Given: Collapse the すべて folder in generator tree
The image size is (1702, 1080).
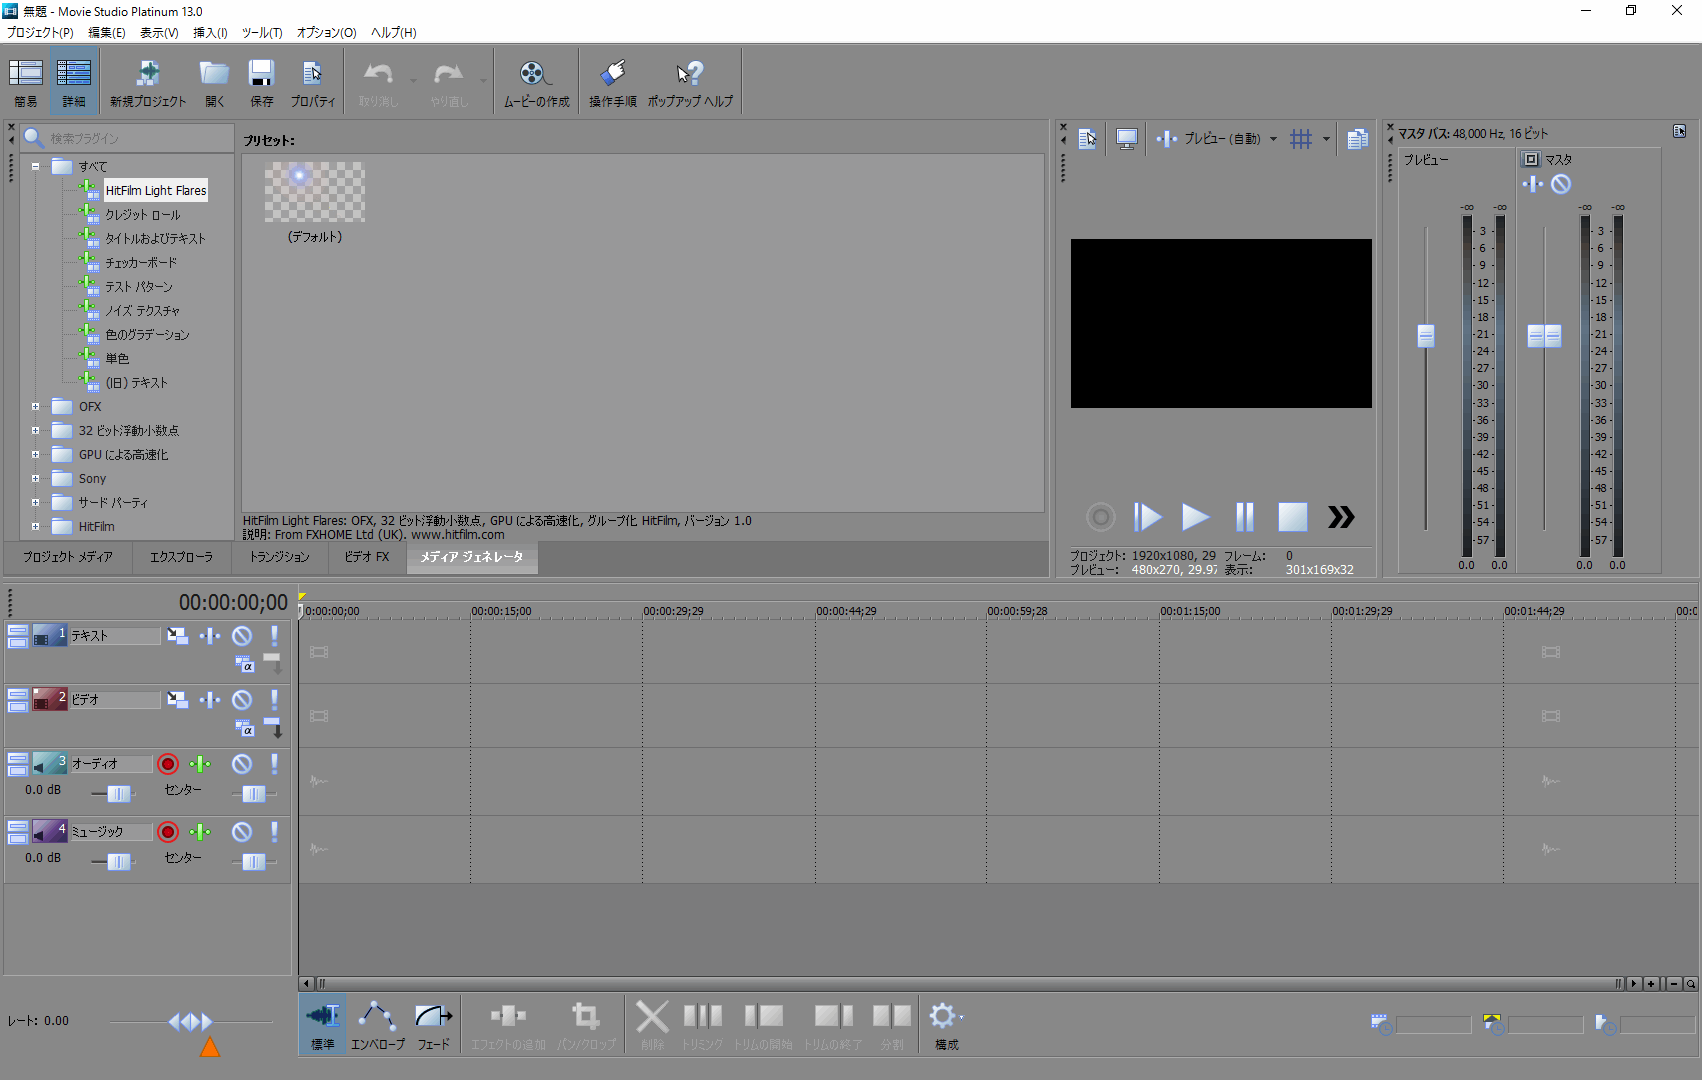Looking at the screenshot, I should [x=35, y=167].
